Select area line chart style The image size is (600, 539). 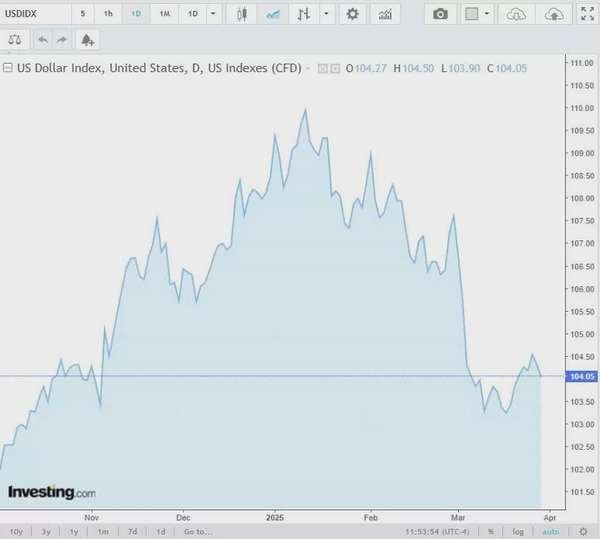pyautogui.click(x=273, y=14)
